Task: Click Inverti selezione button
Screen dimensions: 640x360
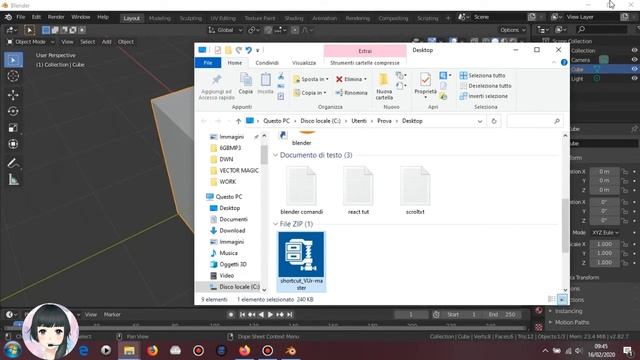Action: tap(484, 96)
